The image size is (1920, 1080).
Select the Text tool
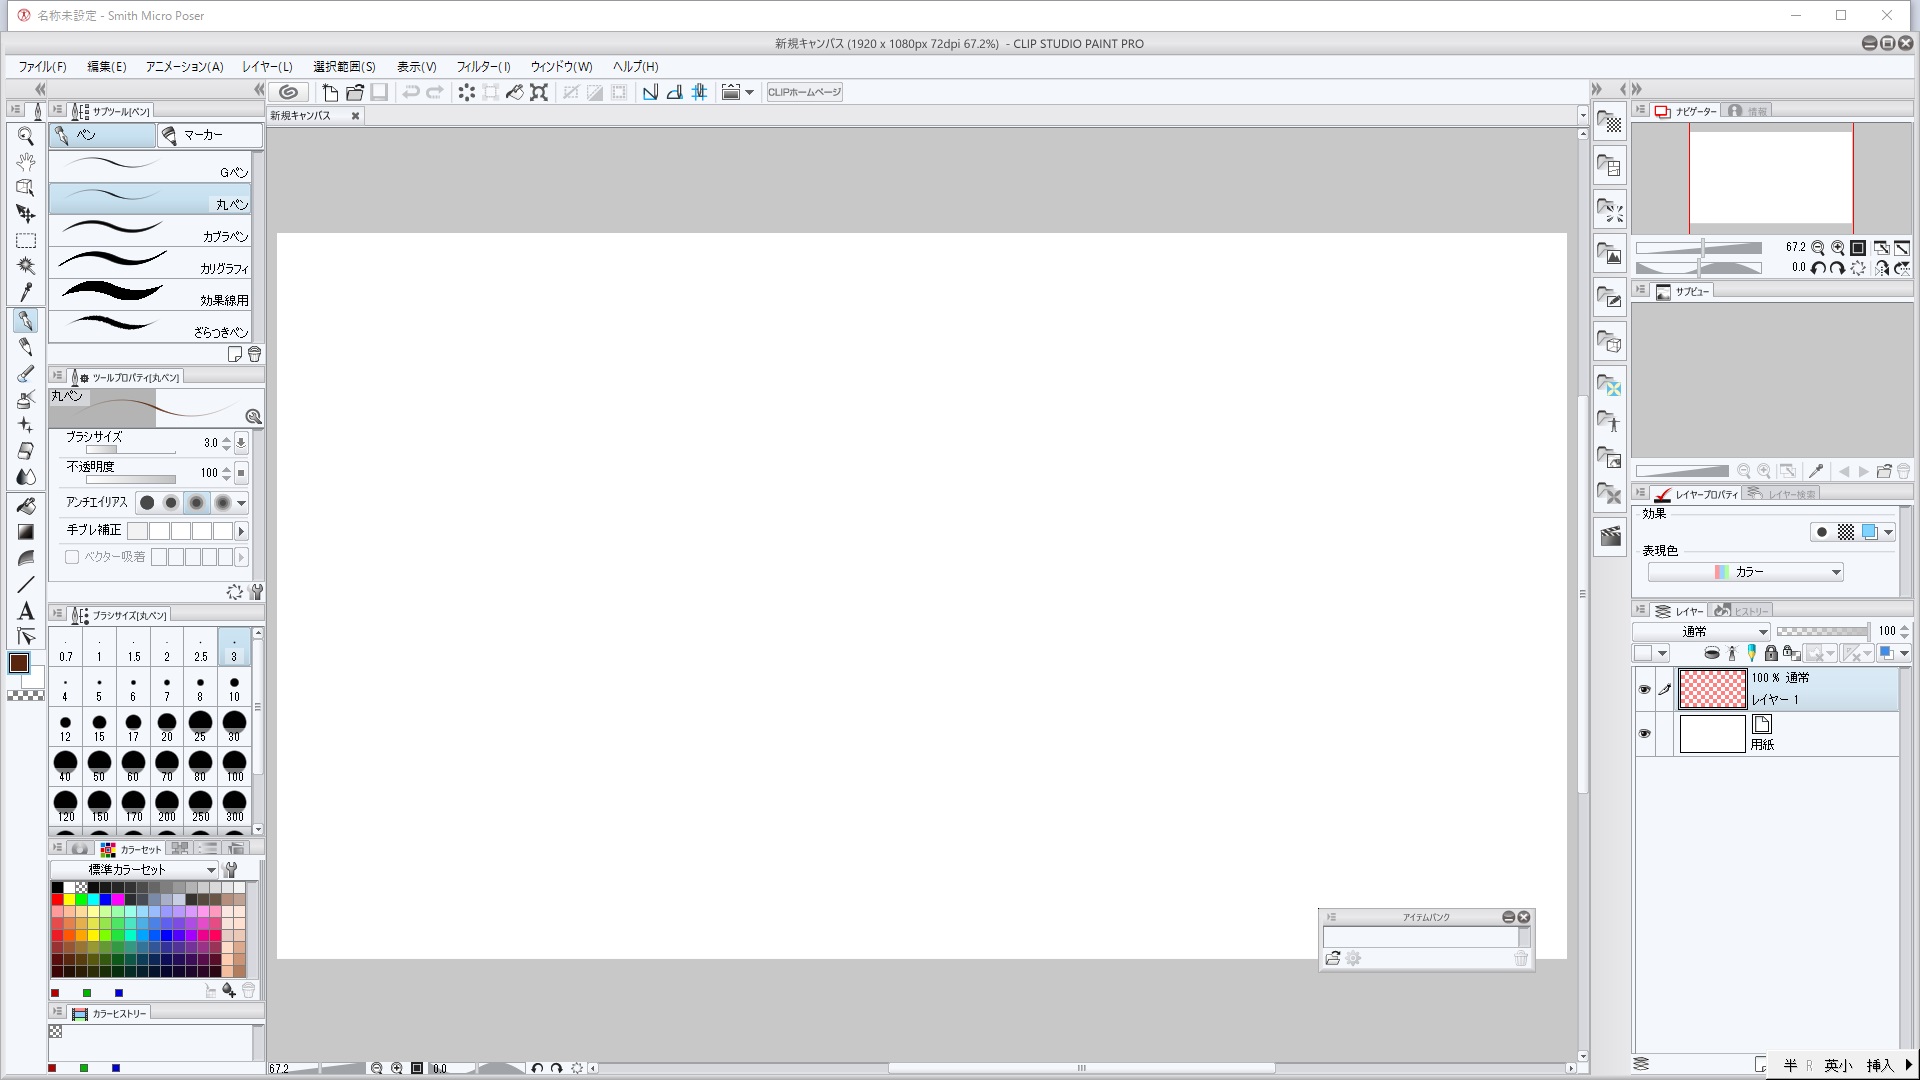(x=26, y=611)
